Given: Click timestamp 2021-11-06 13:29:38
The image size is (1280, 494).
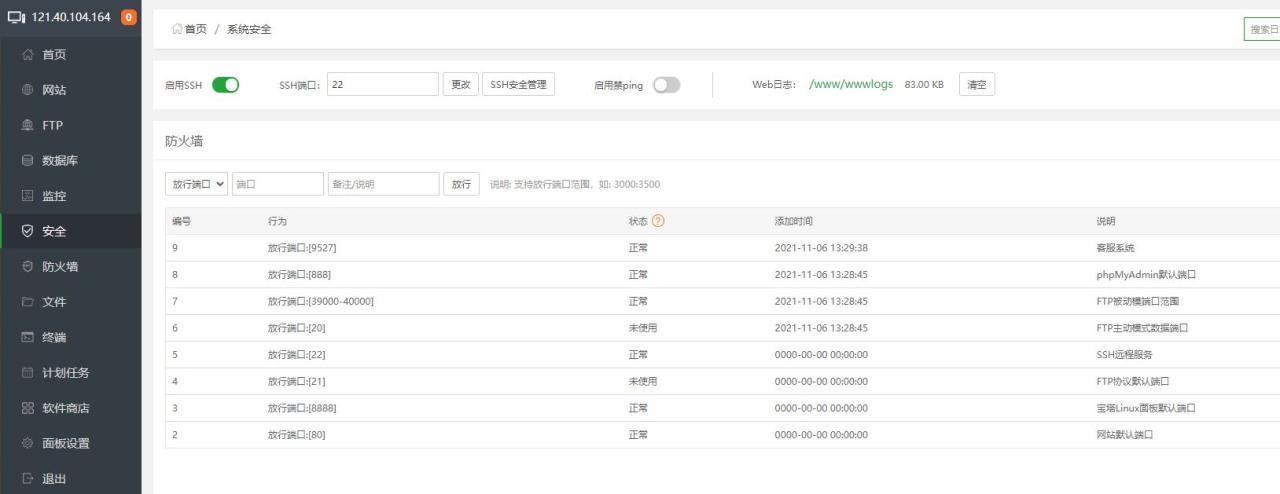Looking at the screenshot, I should [821, 248].
